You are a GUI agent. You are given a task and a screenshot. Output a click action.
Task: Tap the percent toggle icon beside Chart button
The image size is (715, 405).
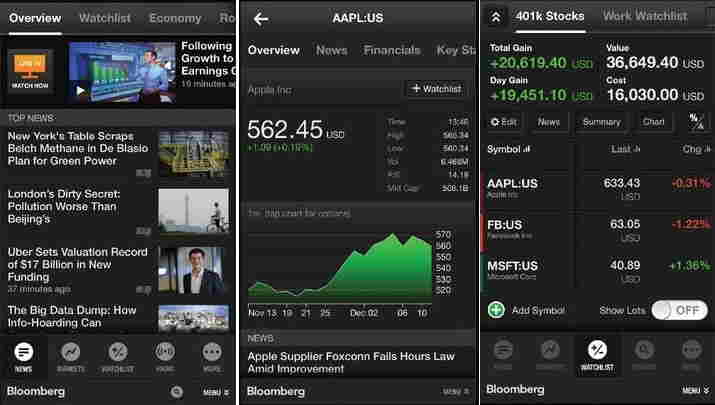point(696,122)
